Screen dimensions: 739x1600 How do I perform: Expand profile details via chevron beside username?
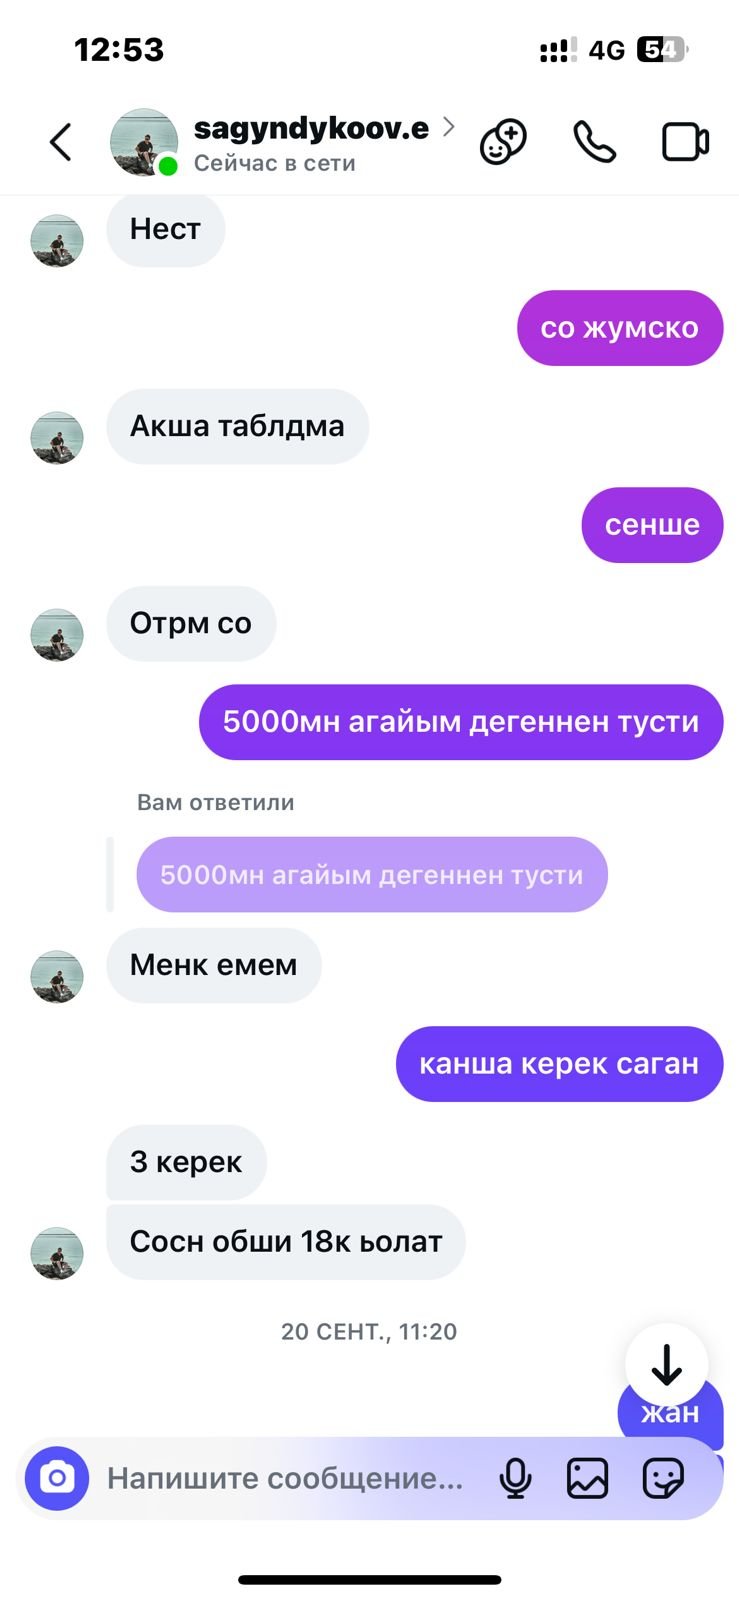pos(449,127)
